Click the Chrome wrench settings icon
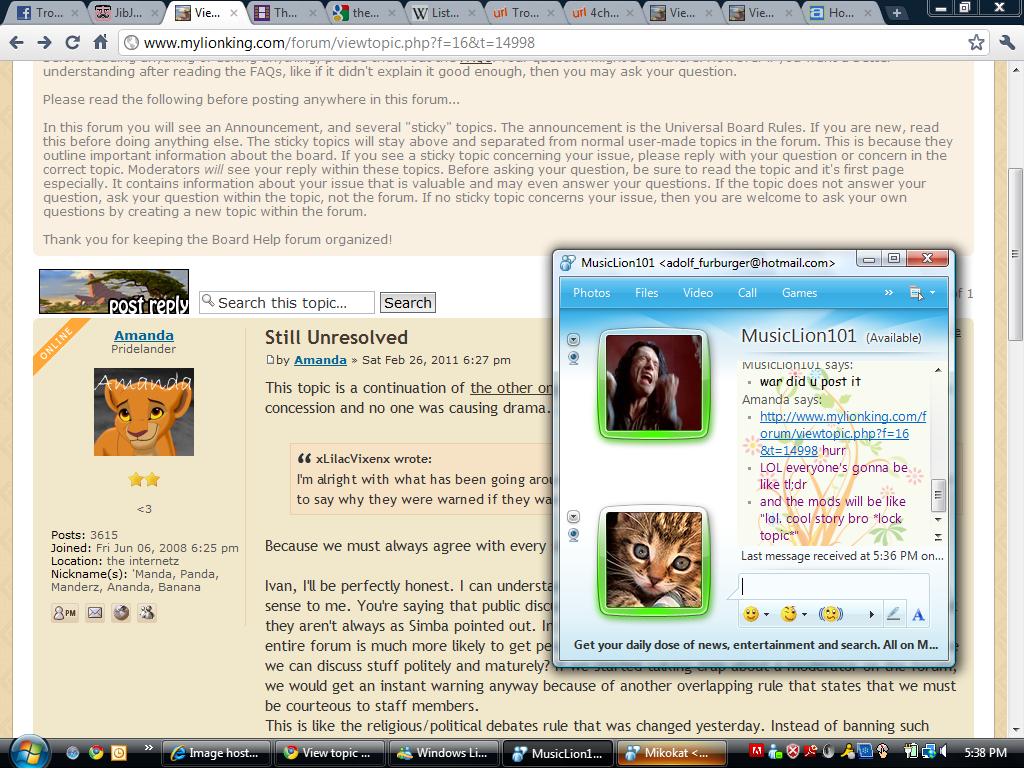Viewport: 1024px width, 769px height. pos(1006,42)
